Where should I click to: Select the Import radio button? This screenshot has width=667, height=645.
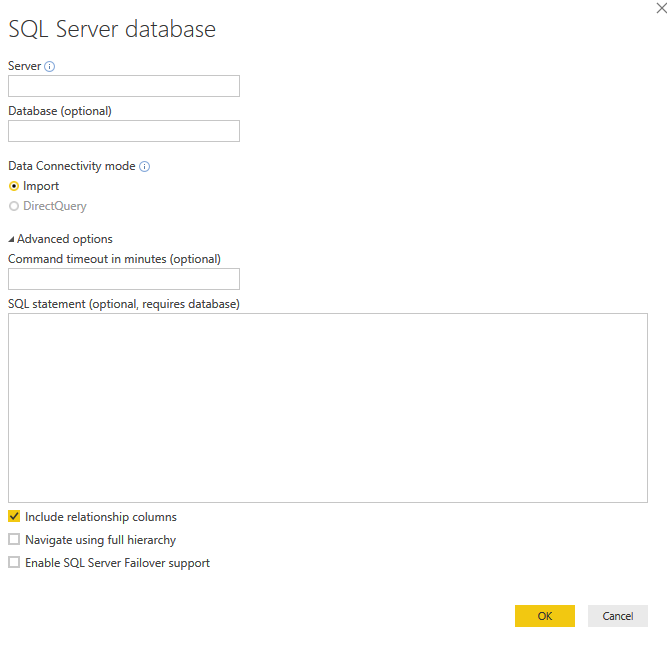click(x=14, y=186)
